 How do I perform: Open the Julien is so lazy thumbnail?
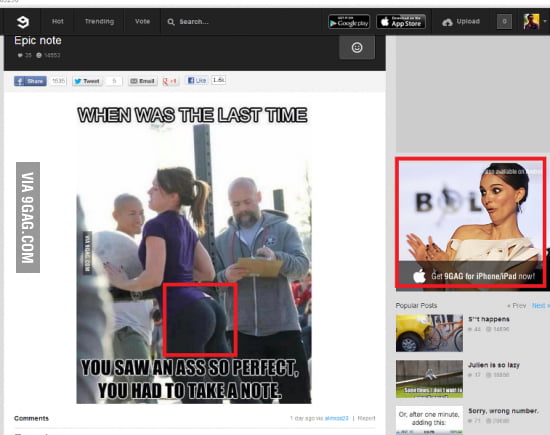coord(429,379)
